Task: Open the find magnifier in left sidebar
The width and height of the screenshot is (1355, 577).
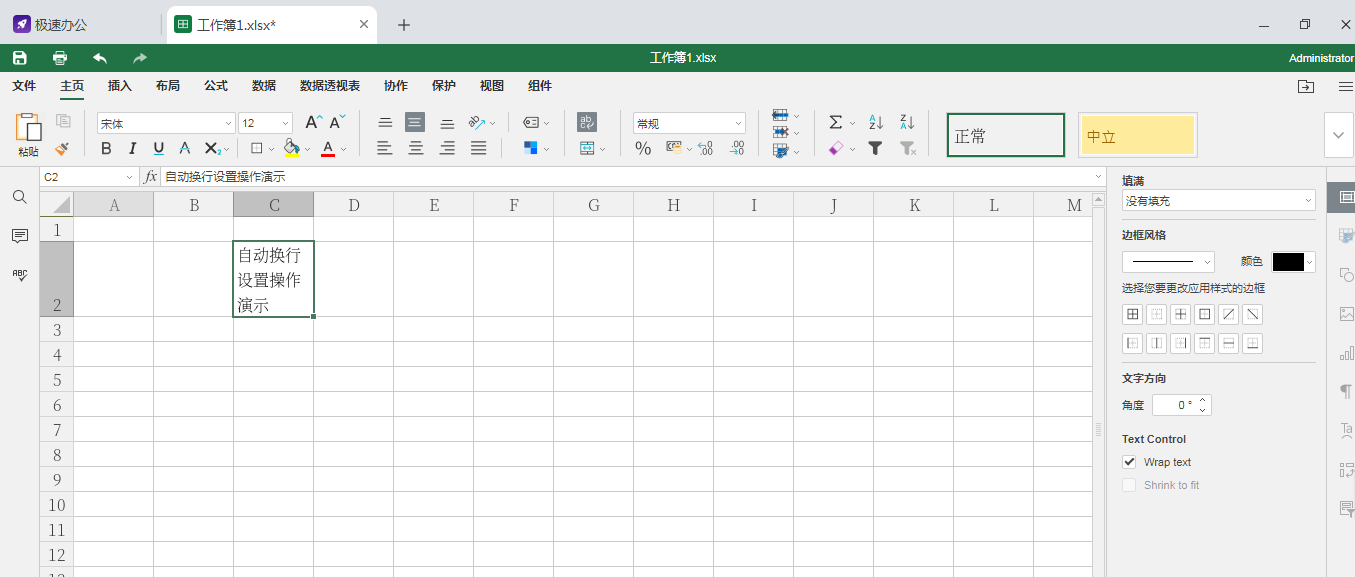Action: coord(19,197)
